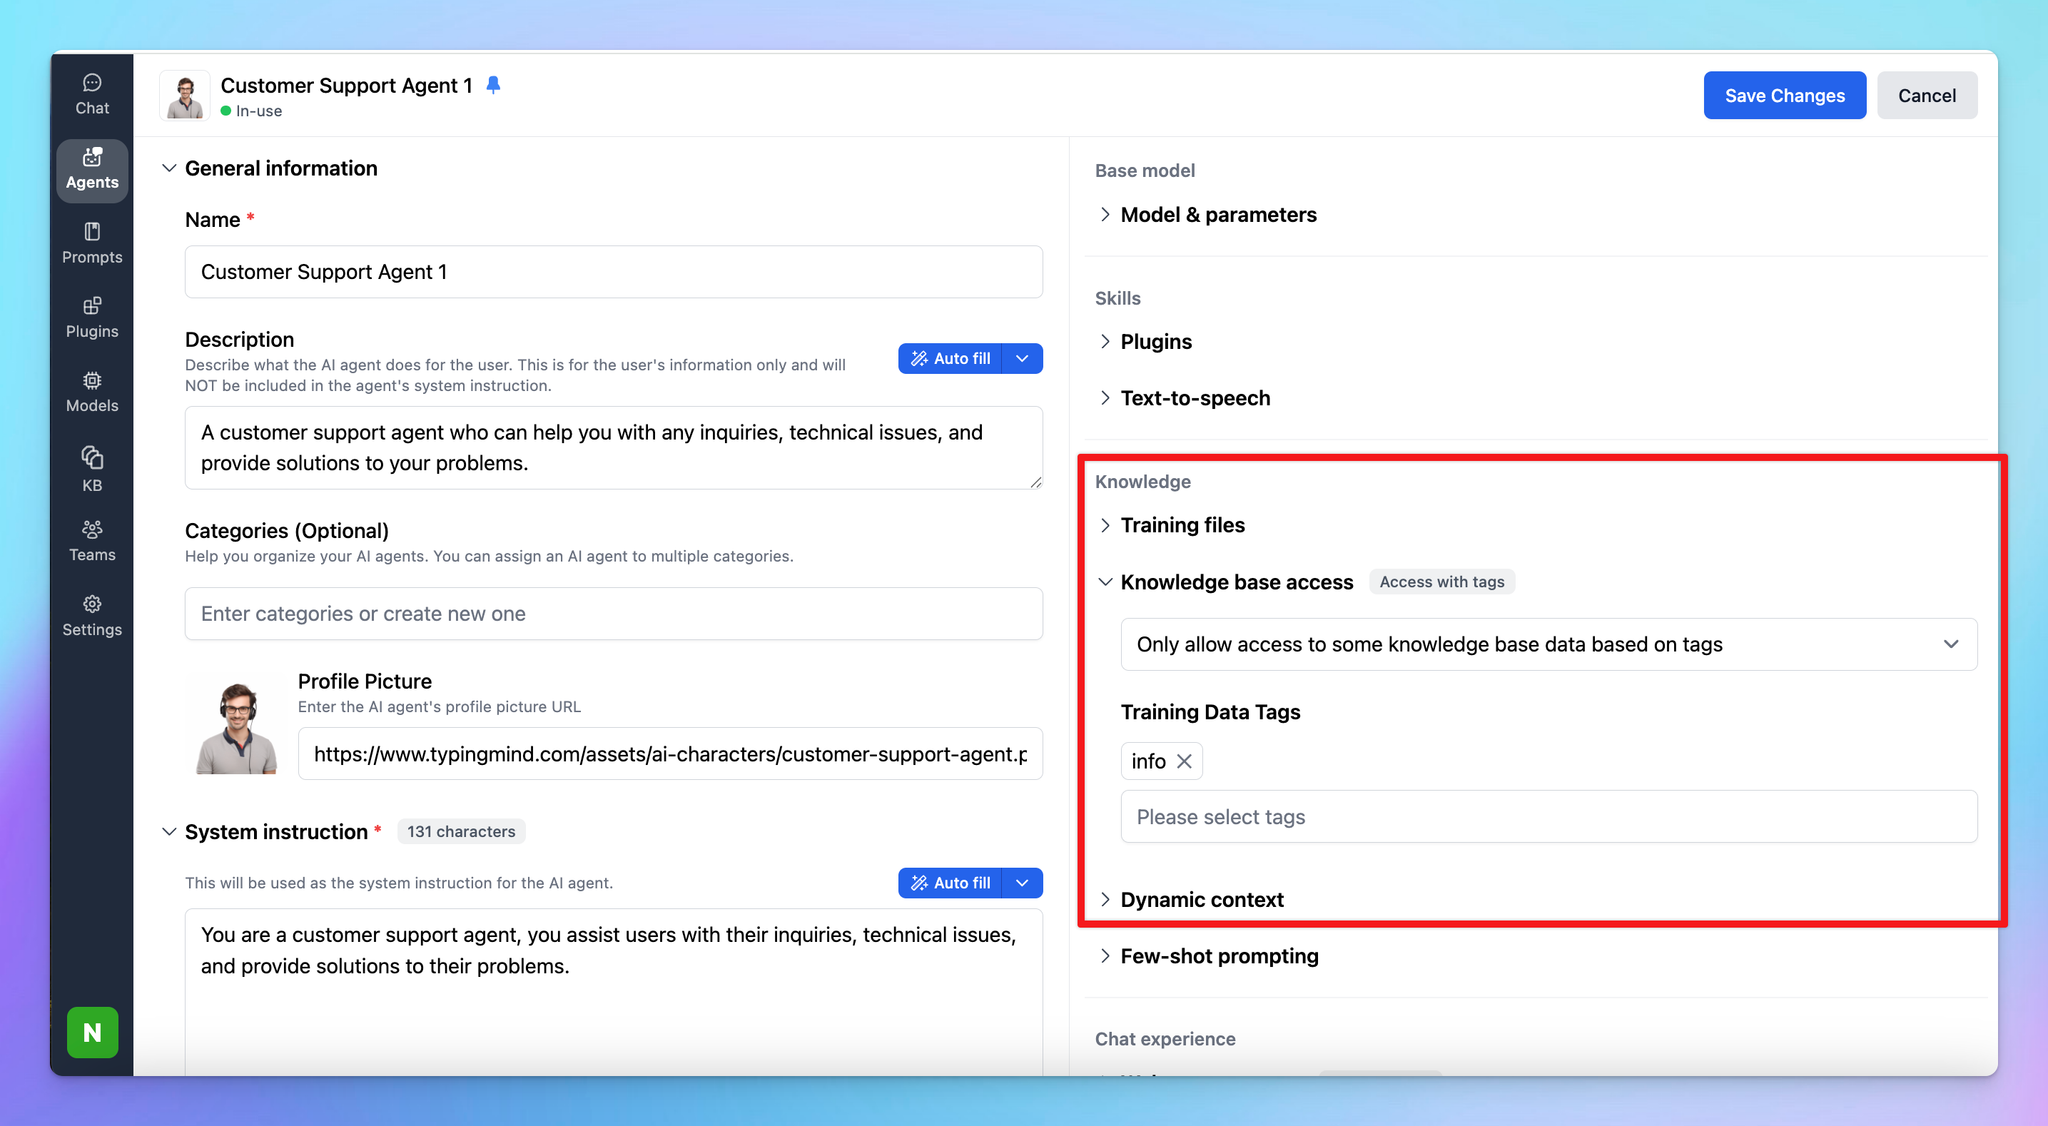Click the green N user avatar

pos(92,1032)
